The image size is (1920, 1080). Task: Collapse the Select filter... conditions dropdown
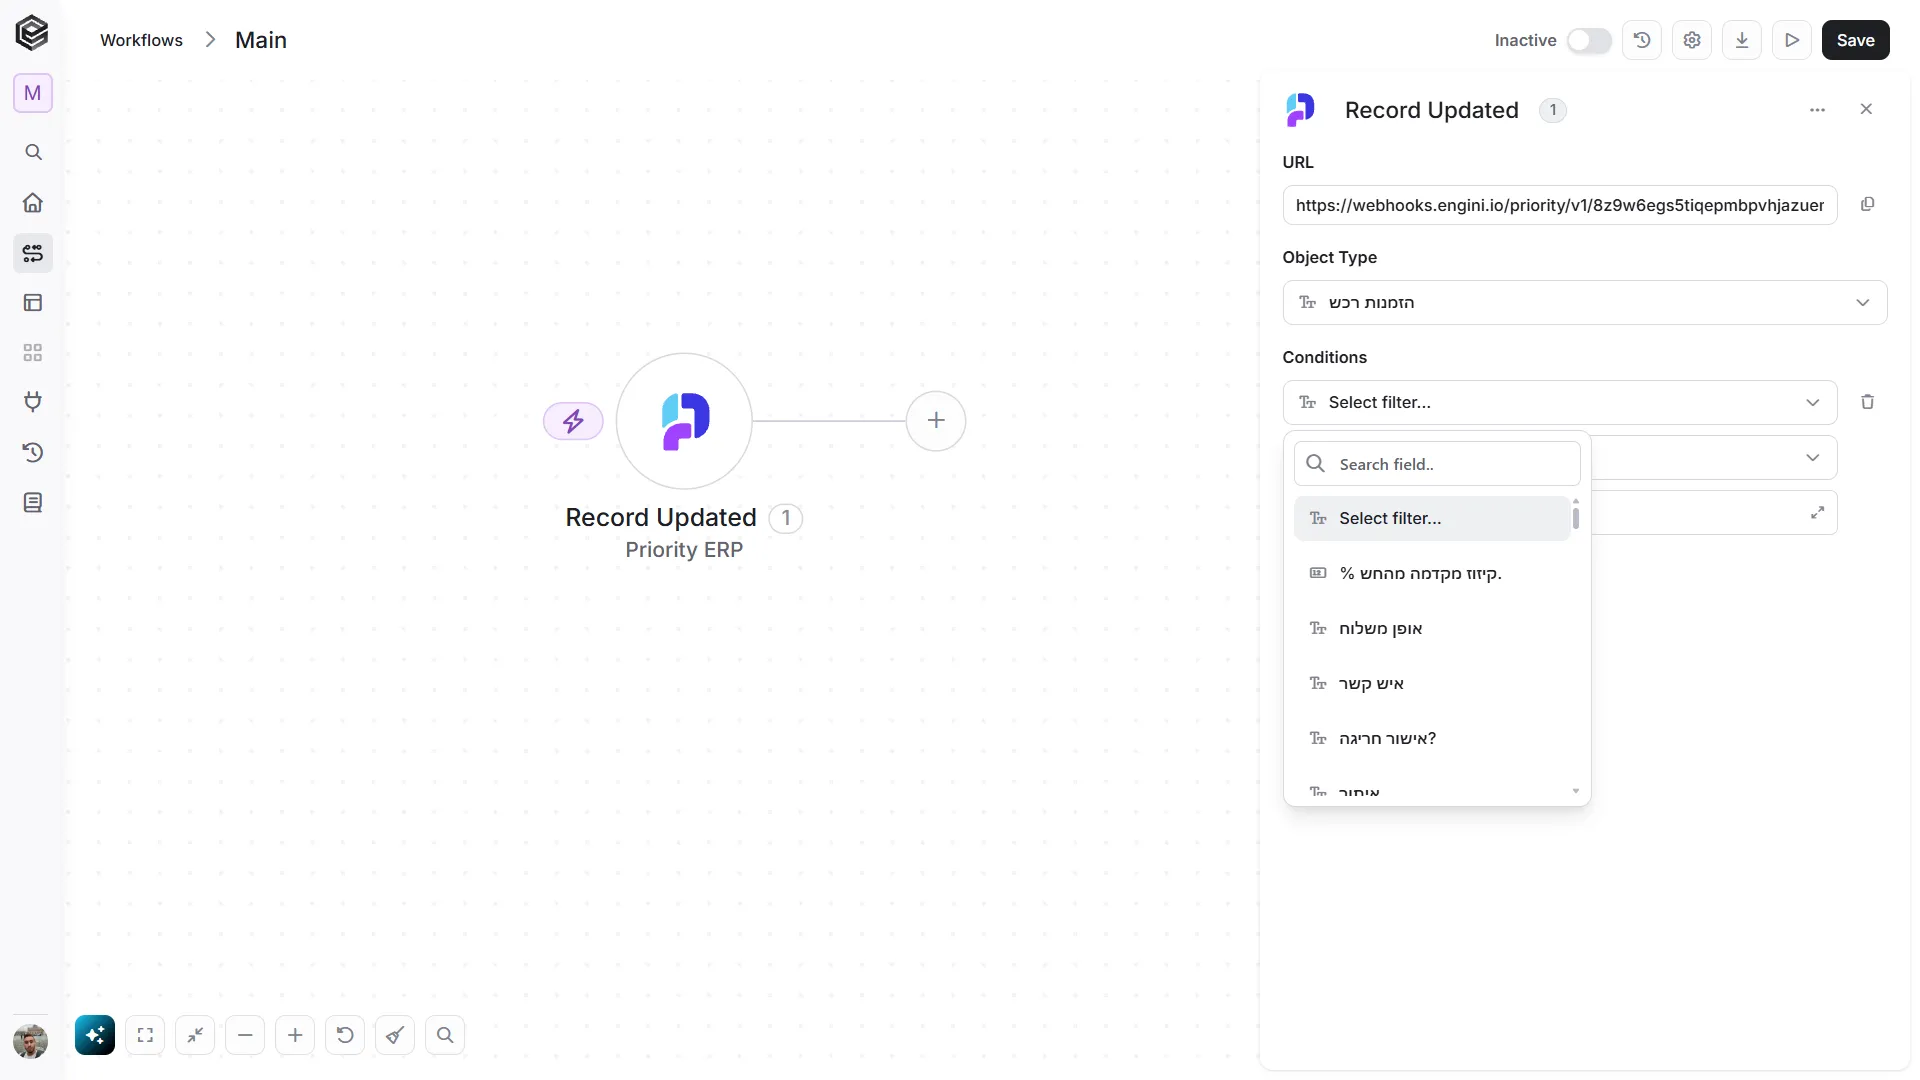pyautogui.click(x=1560, y=402)
